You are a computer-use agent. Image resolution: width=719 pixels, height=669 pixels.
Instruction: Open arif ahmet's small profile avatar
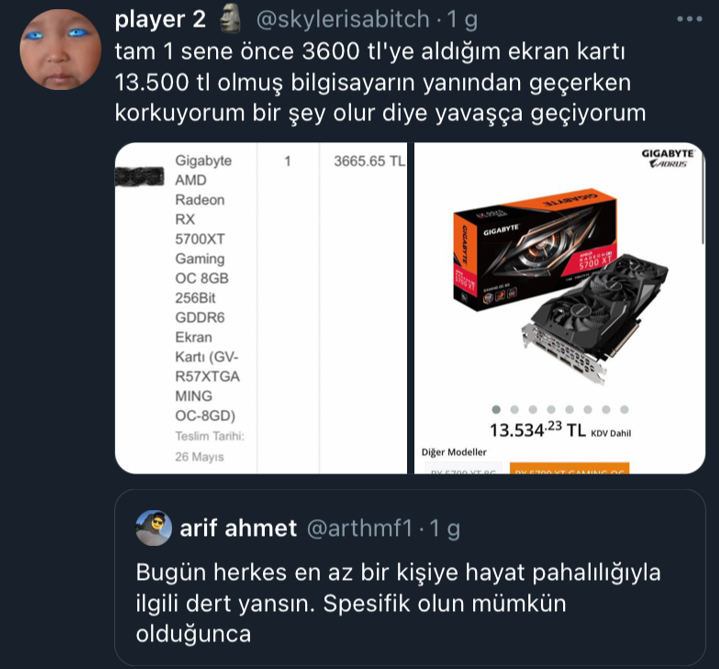[x=154, y=528]
